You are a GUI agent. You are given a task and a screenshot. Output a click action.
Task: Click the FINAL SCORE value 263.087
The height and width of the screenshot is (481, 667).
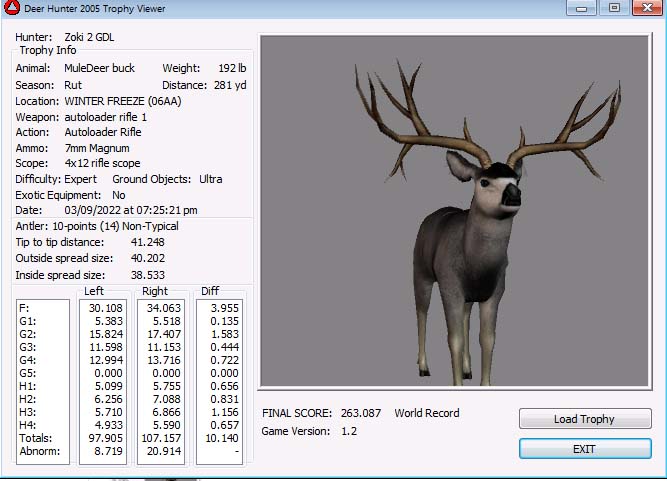pos(360,413)
